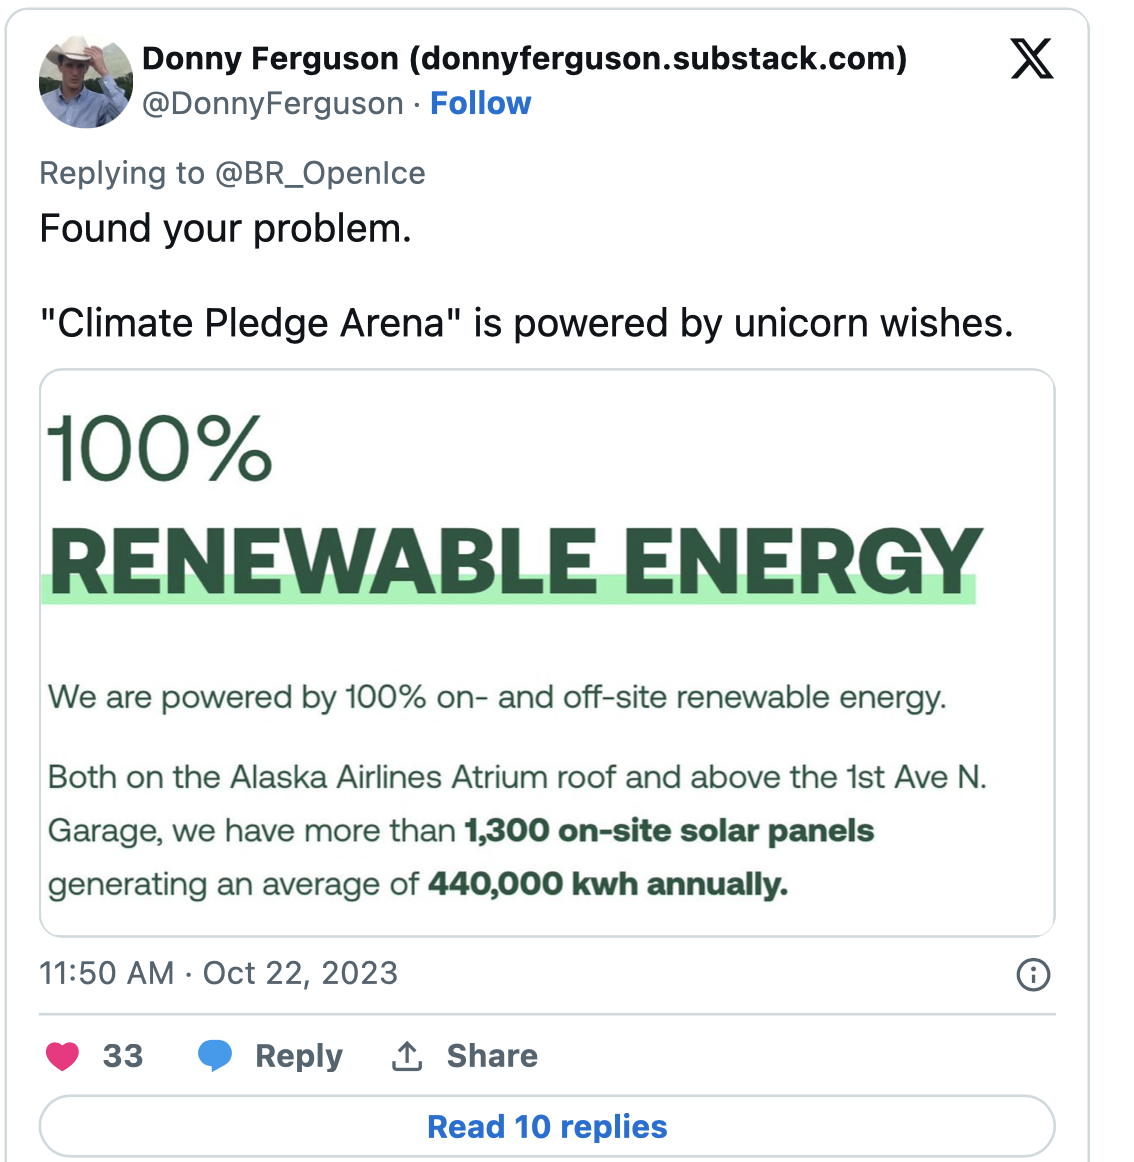This screenshot has width=1134, height=1162.
Task: Open the @DonnyFerguson handle link
Action: [273, 104]
